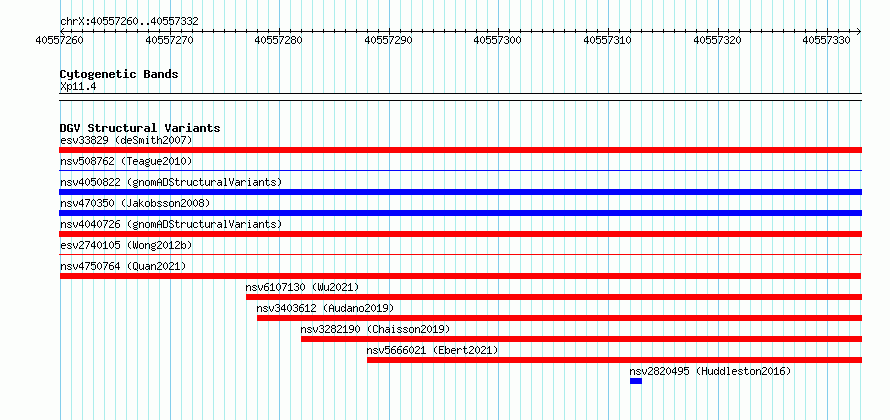Click the thin red esv2740105 variant line
890x420 pixels.
(460, 255)
